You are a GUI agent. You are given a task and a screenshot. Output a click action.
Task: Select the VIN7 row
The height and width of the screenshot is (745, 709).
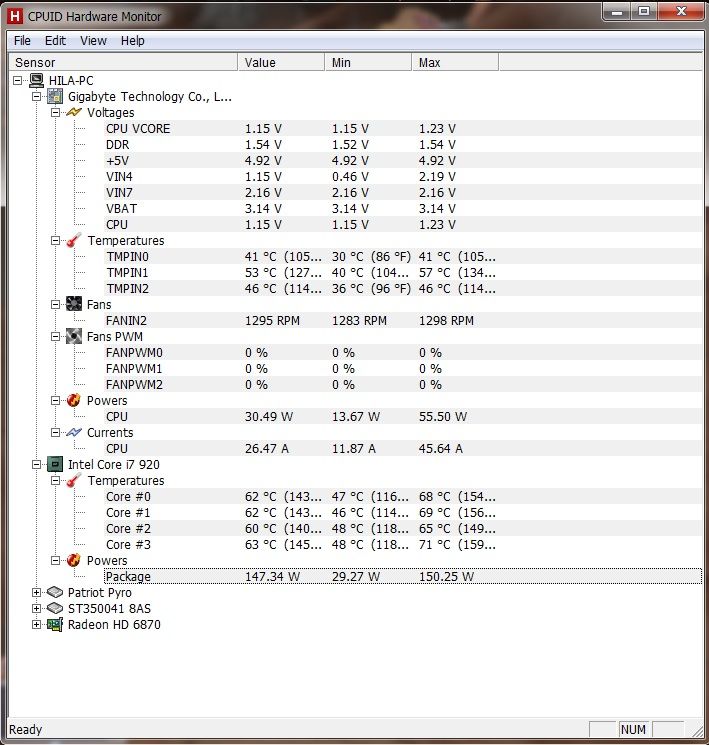pos(403,192)
